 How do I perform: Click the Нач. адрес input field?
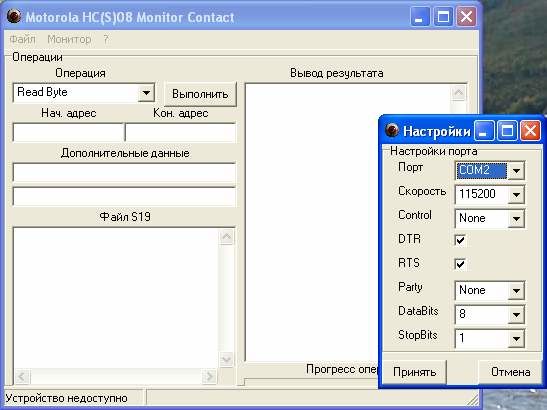68,132
